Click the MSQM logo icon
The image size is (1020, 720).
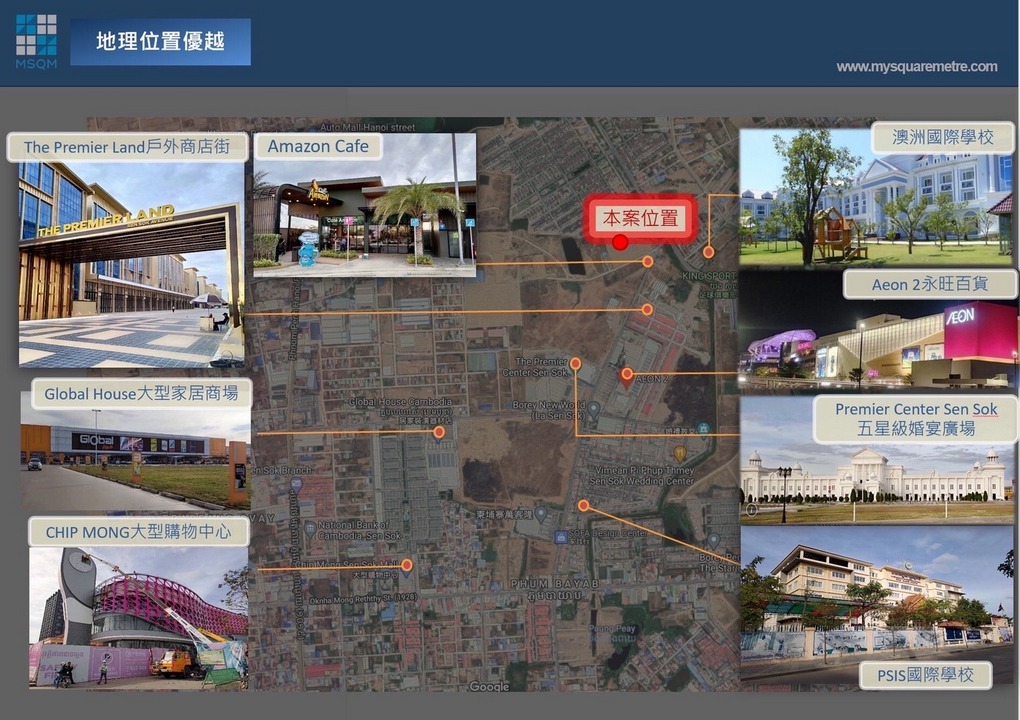coord(36,41)
